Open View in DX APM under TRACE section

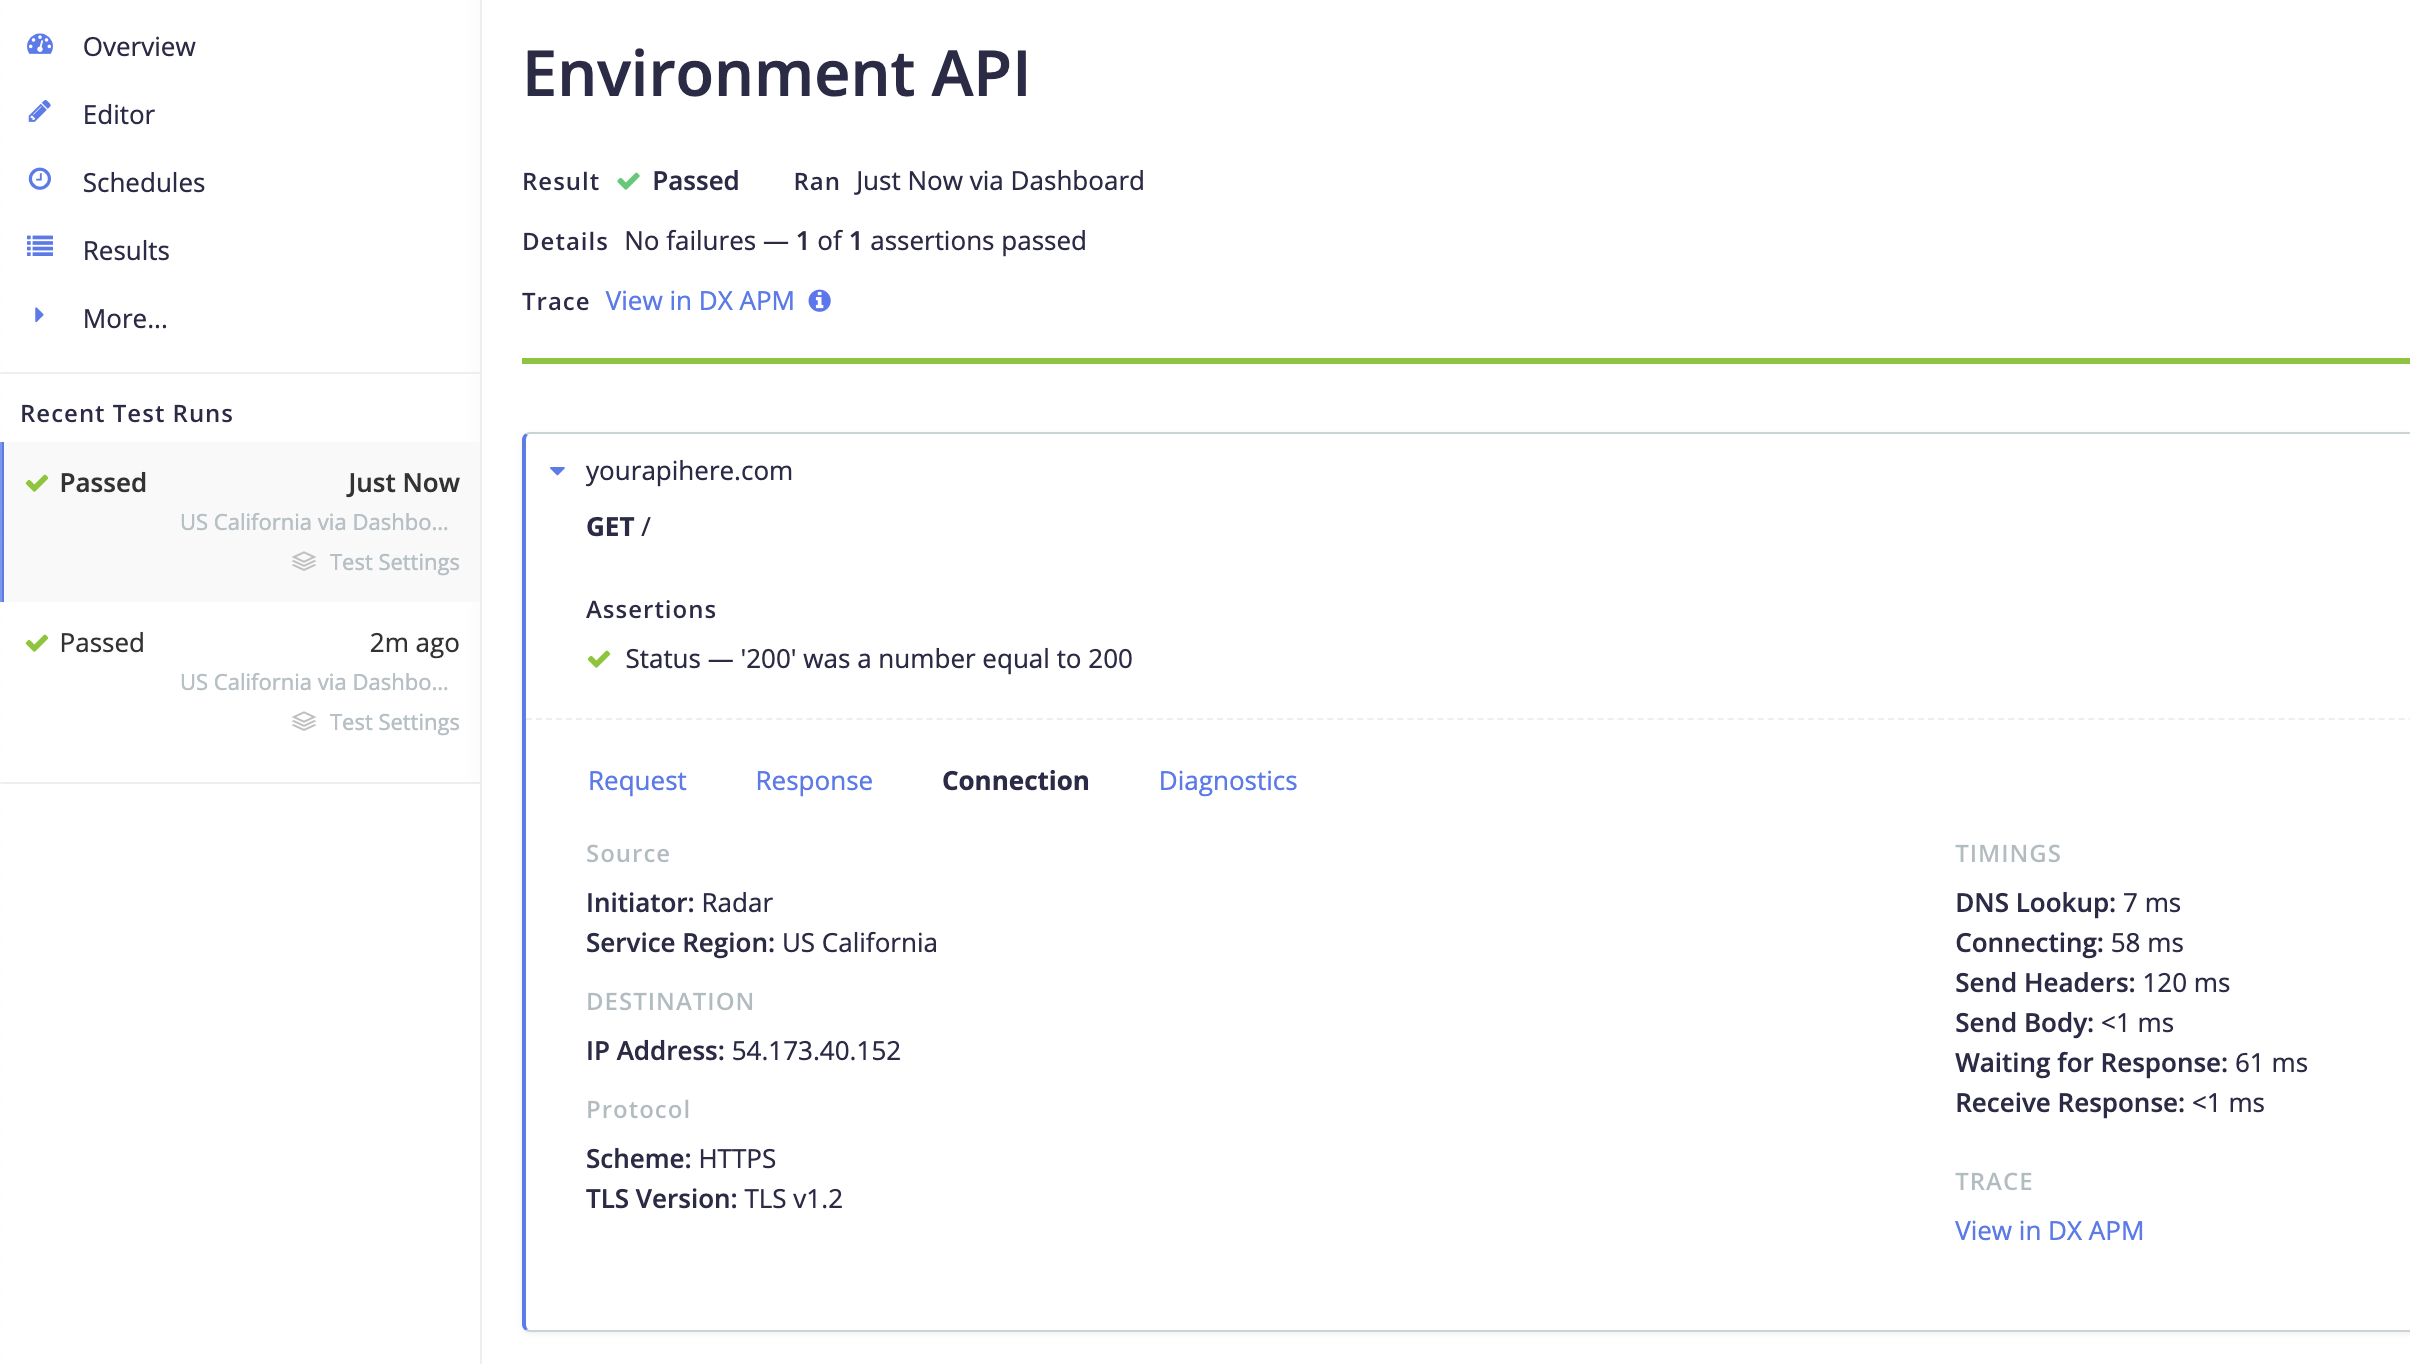pos(2049,1231)
